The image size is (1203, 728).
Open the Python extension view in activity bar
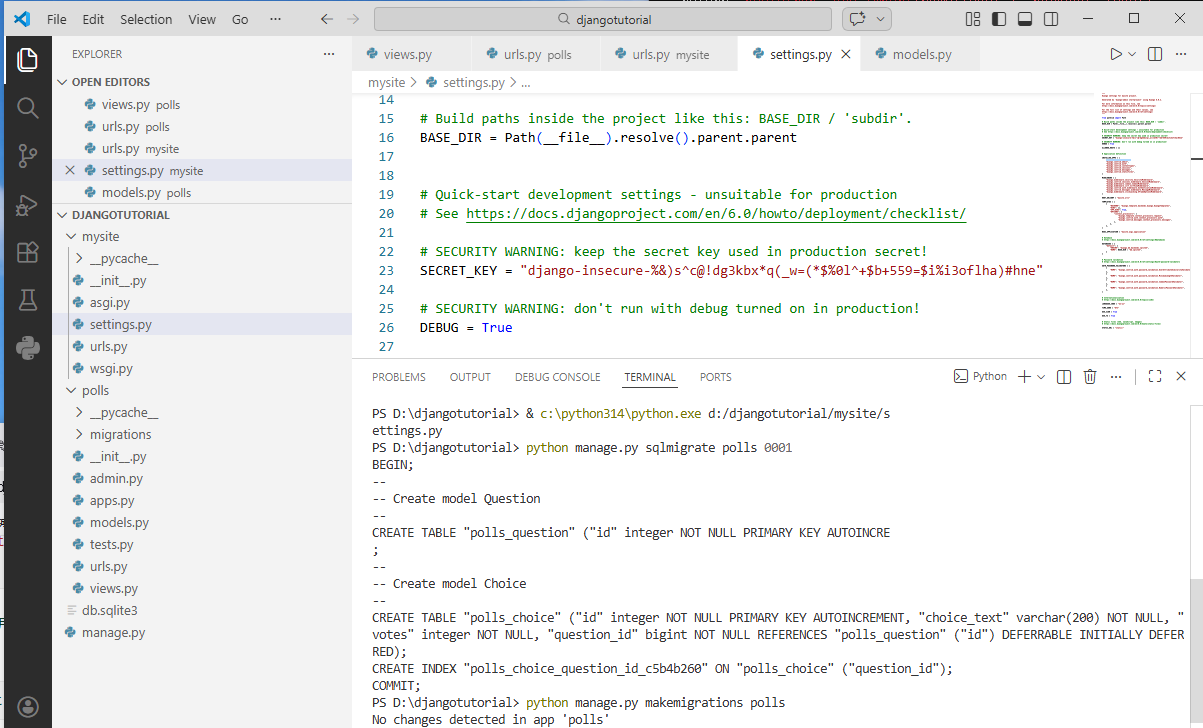pyautogui.click(x=27, y=348)
